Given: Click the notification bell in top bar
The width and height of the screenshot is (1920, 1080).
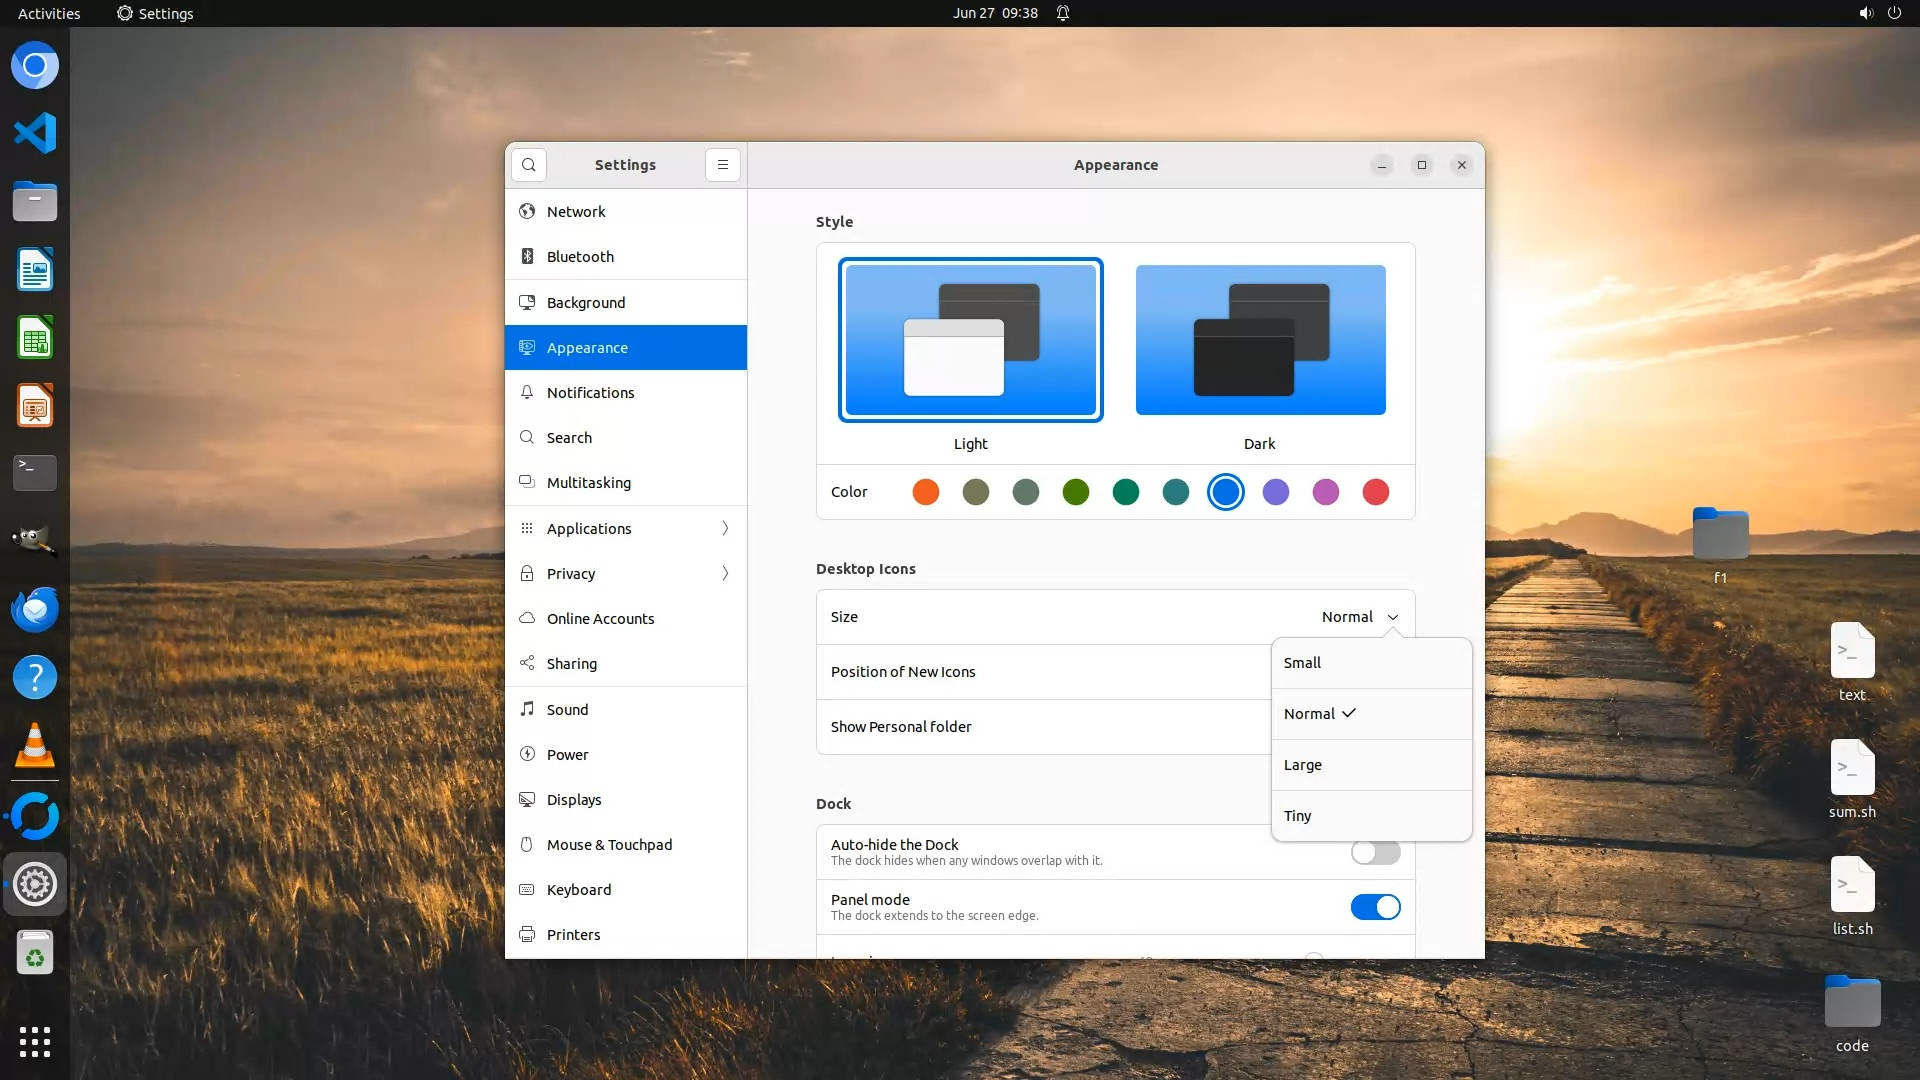Looking at the screenshot, I should pyautogui.click(x=1063, y=13).
